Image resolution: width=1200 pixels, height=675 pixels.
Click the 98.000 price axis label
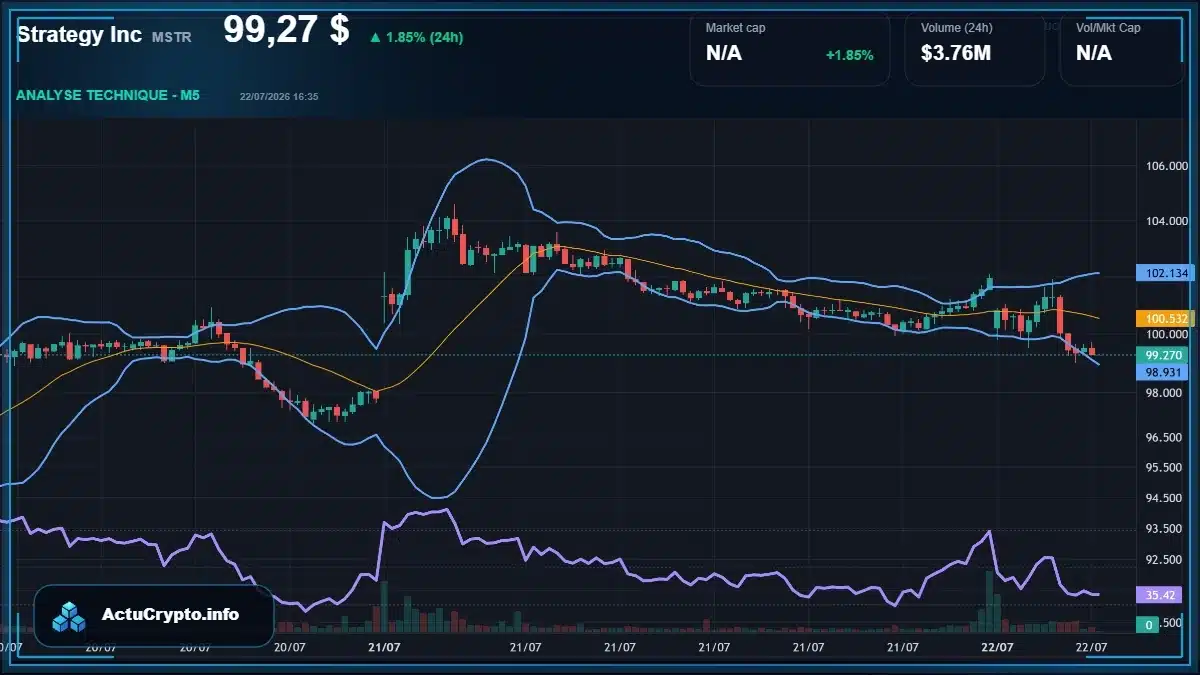pyautogui.click(x=1166, y=393)
